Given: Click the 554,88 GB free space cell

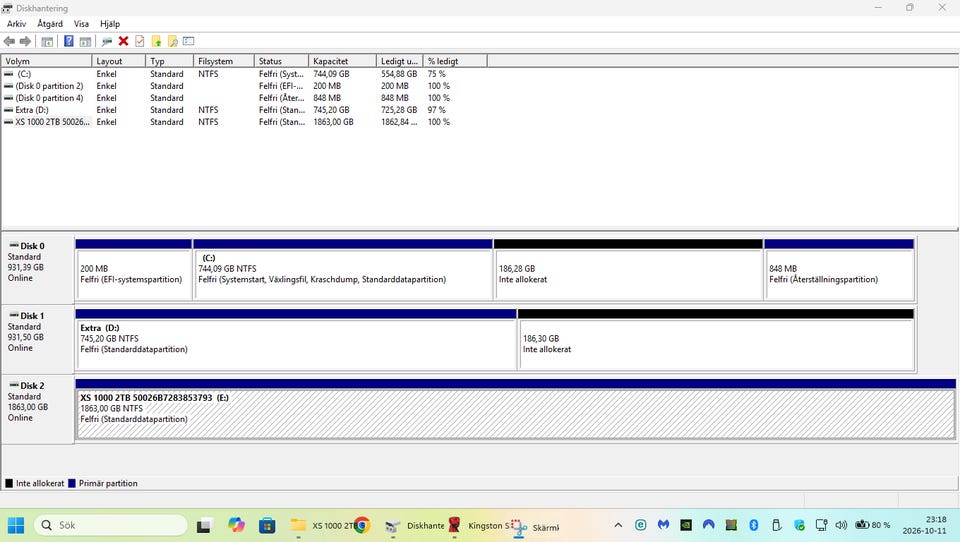Looking at the screenshot, I should pos(399,74).
